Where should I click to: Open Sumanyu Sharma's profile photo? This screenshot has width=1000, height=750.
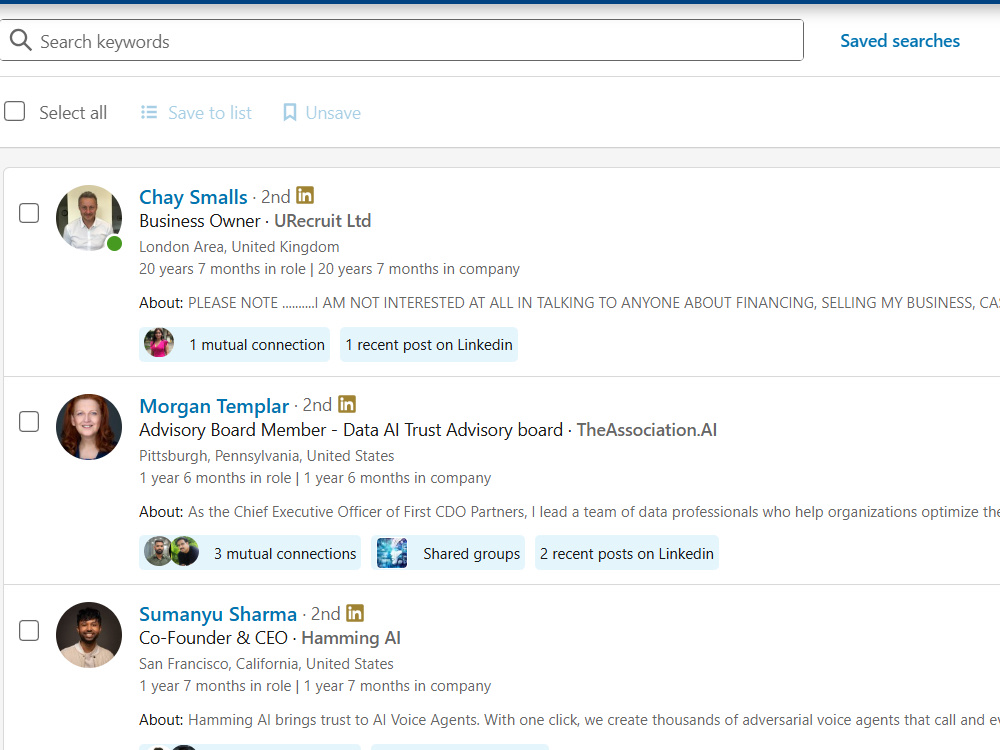point(89,635)
